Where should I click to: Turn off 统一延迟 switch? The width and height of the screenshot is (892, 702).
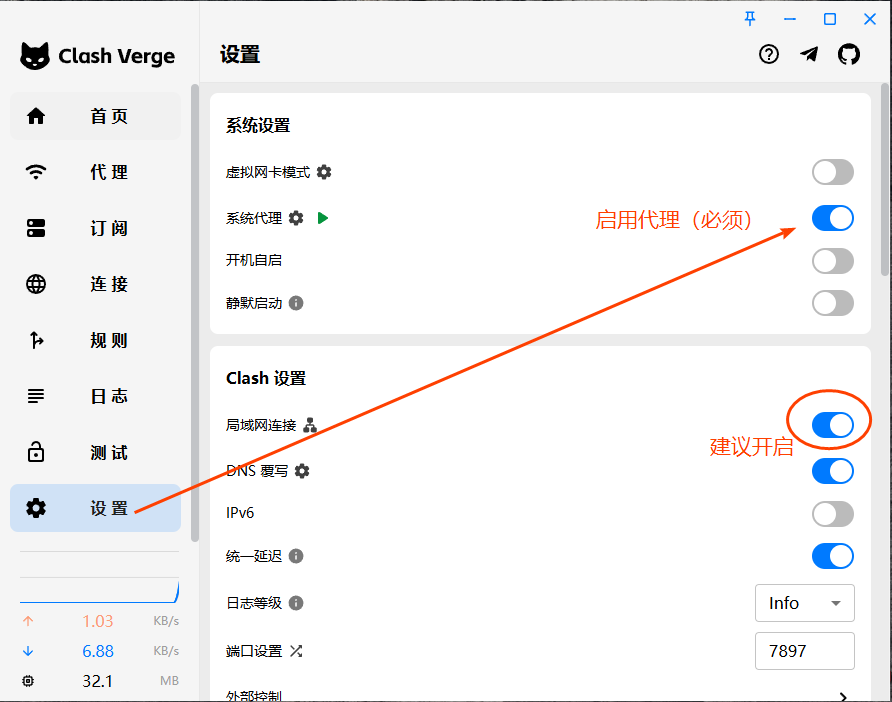(x=833, y=556)
